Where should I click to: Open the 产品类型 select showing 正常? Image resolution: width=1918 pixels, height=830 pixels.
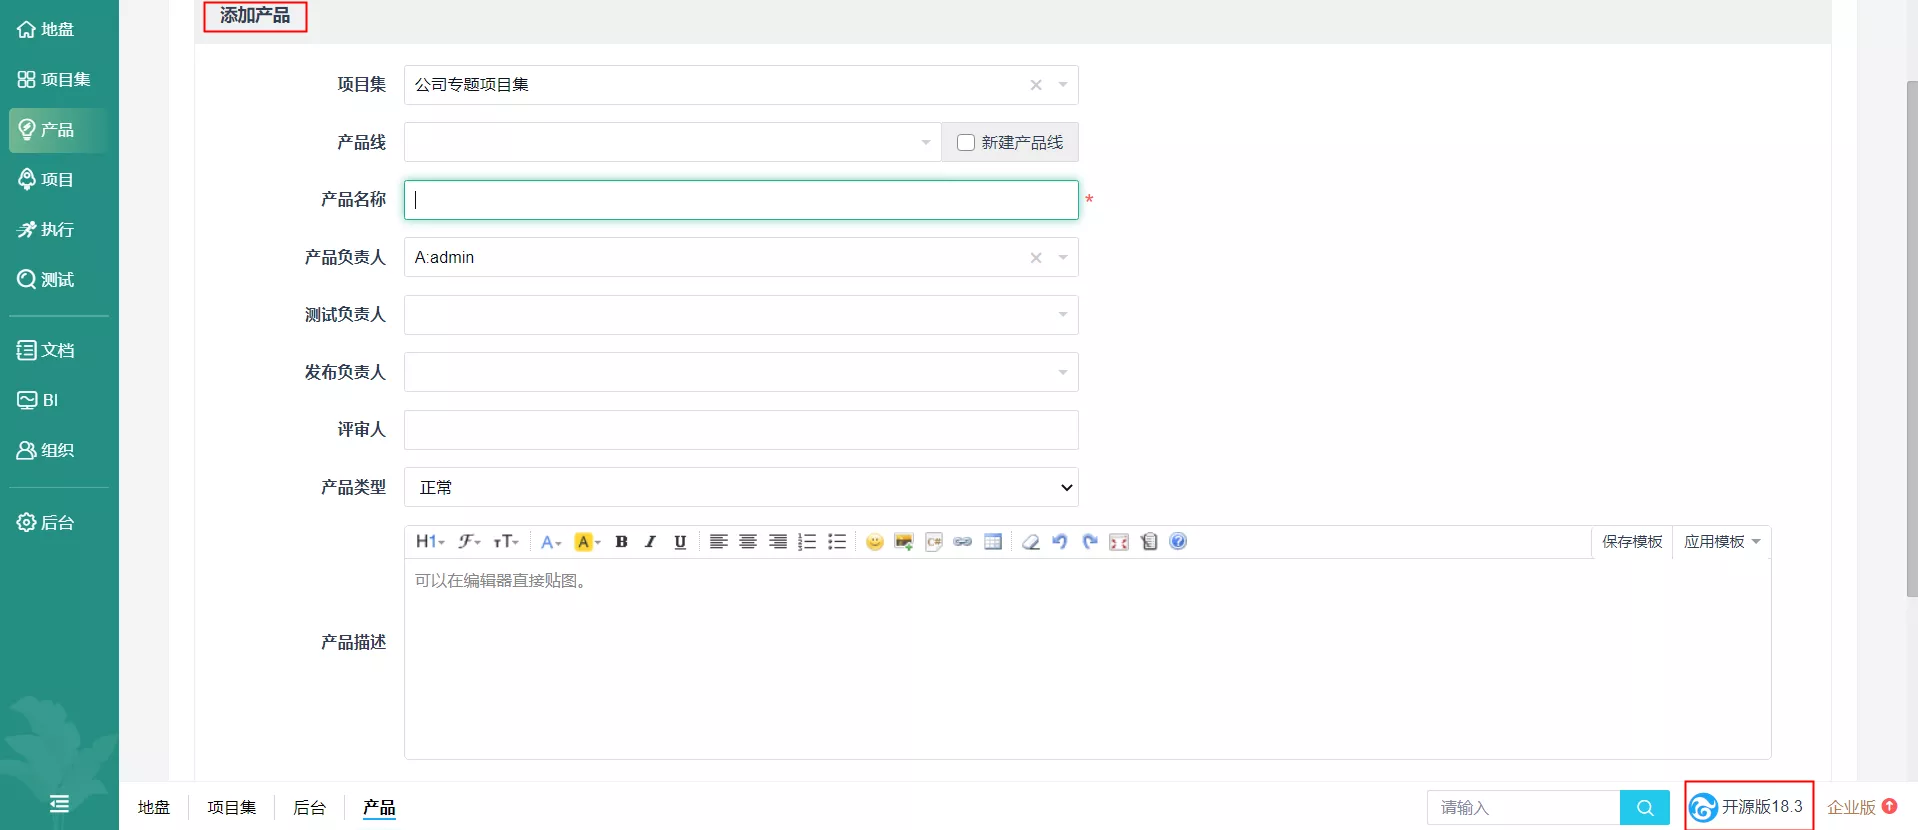[741, 487]
